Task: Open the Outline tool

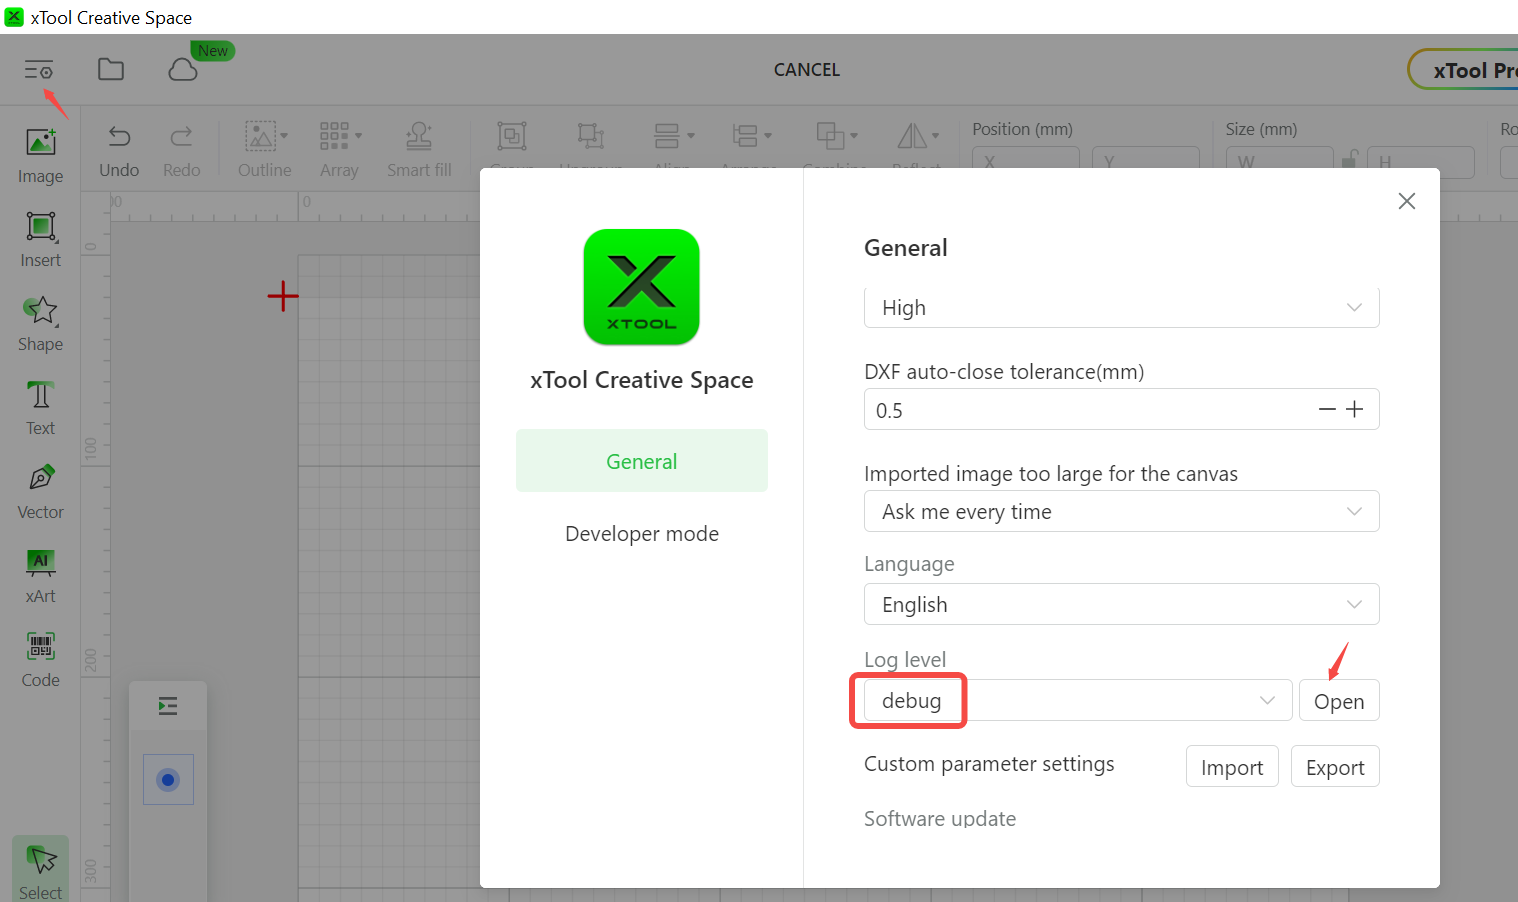Action: click(265, 151)
